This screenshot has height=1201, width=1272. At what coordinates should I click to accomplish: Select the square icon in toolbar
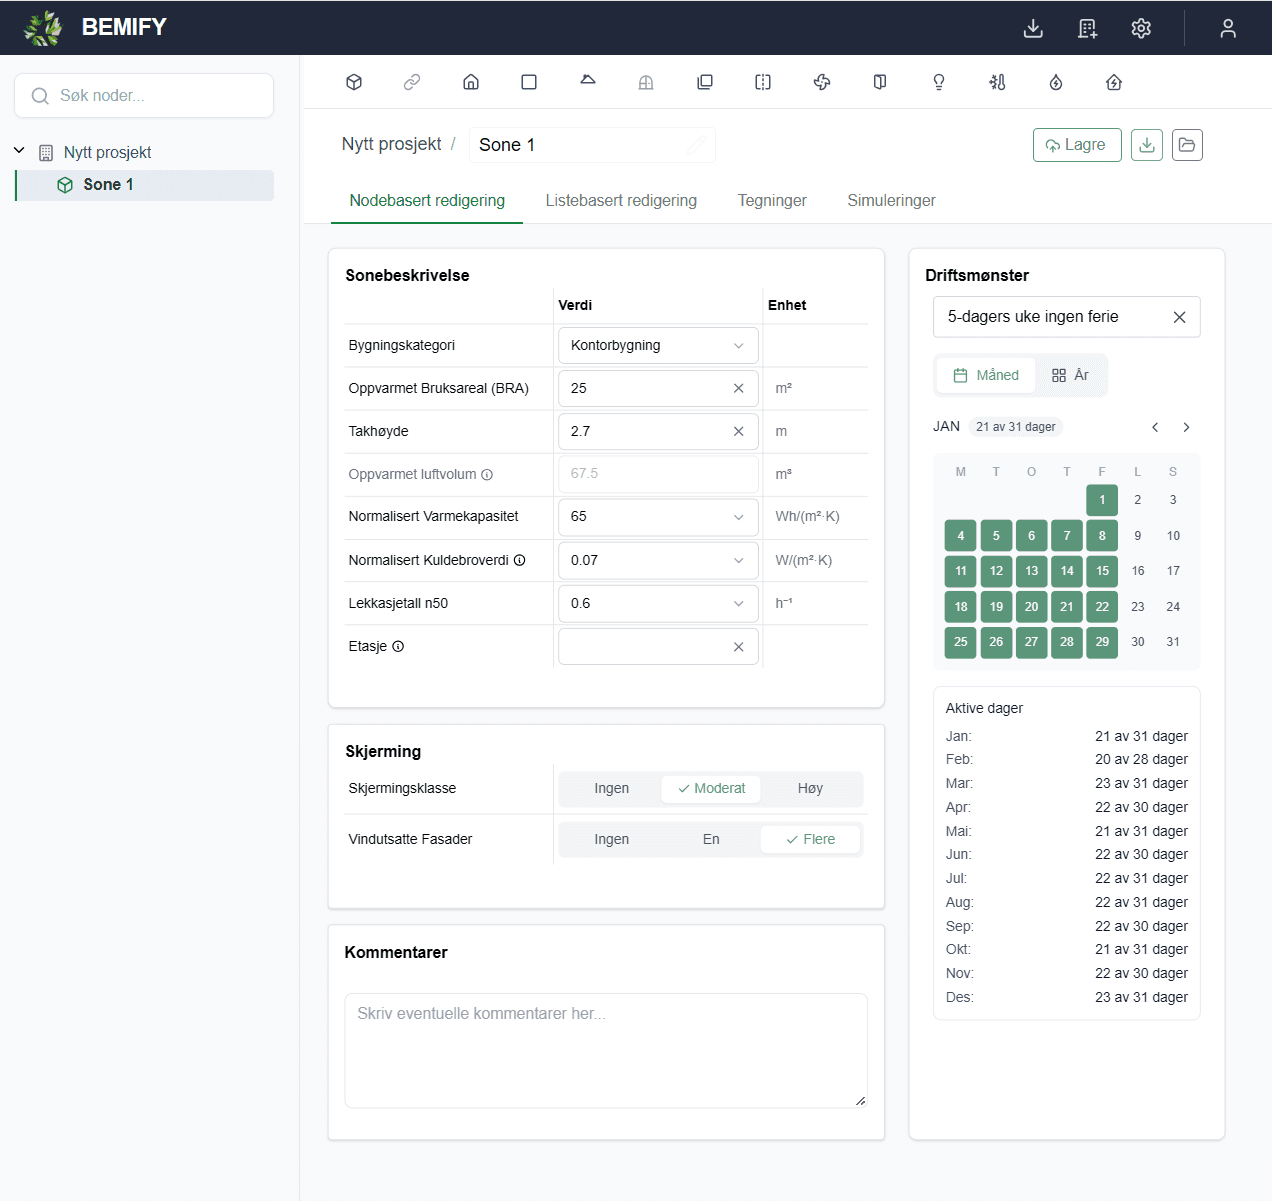(529, 82)
